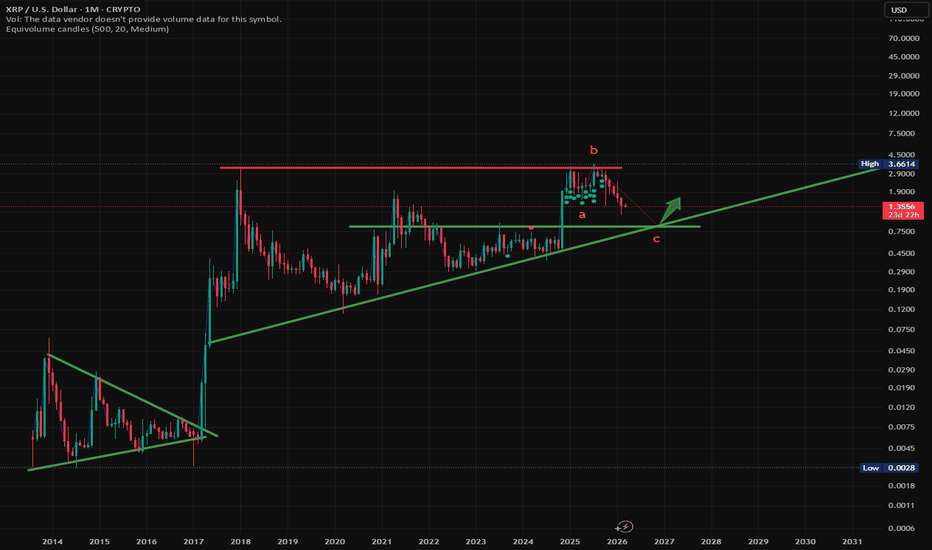
Task: Click the 2023 label on time axis
Action: pos(476,541)
